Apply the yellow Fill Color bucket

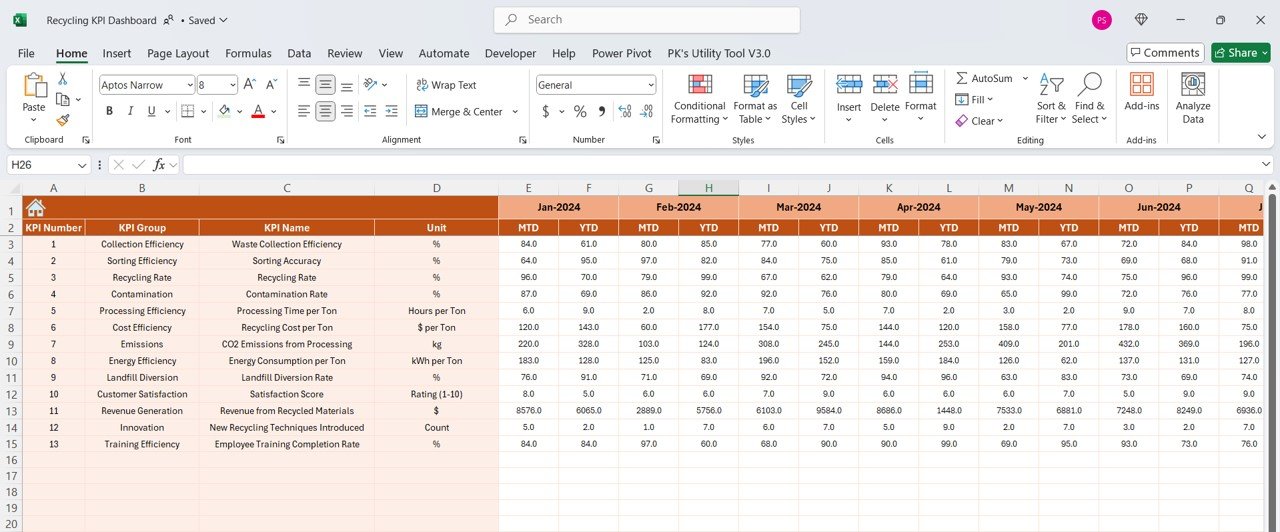[225, 111]
